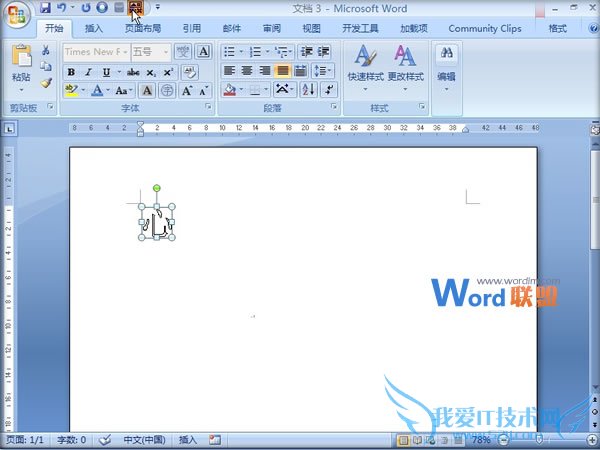600x450 pixels.
Task: Copy the selection
Action: (x=46, y=66)
